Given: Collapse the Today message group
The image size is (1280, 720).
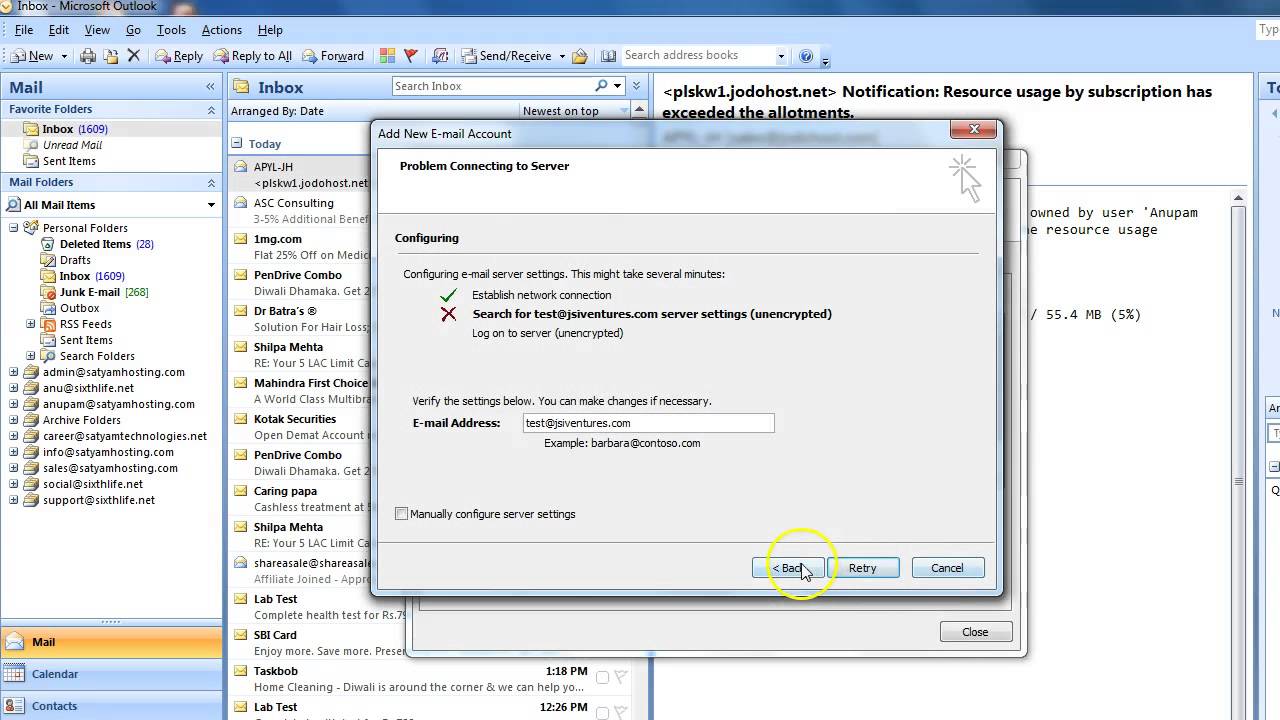Looking at the screenshot, I should (237, 144).
